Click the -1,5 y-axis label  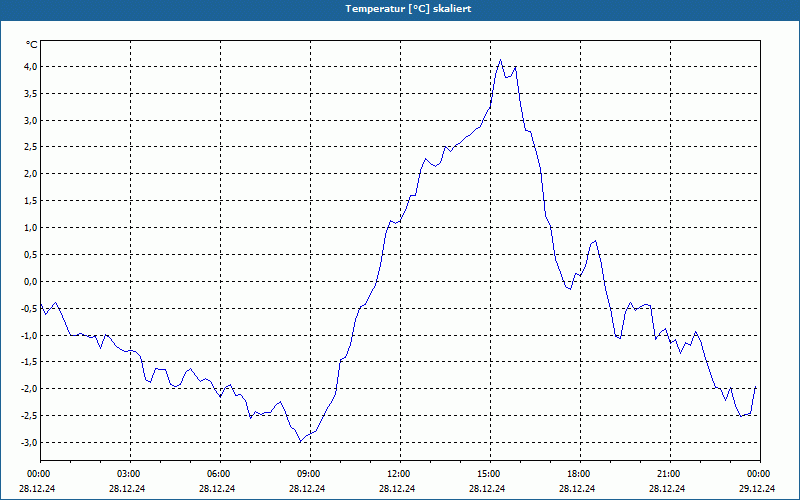28,362
